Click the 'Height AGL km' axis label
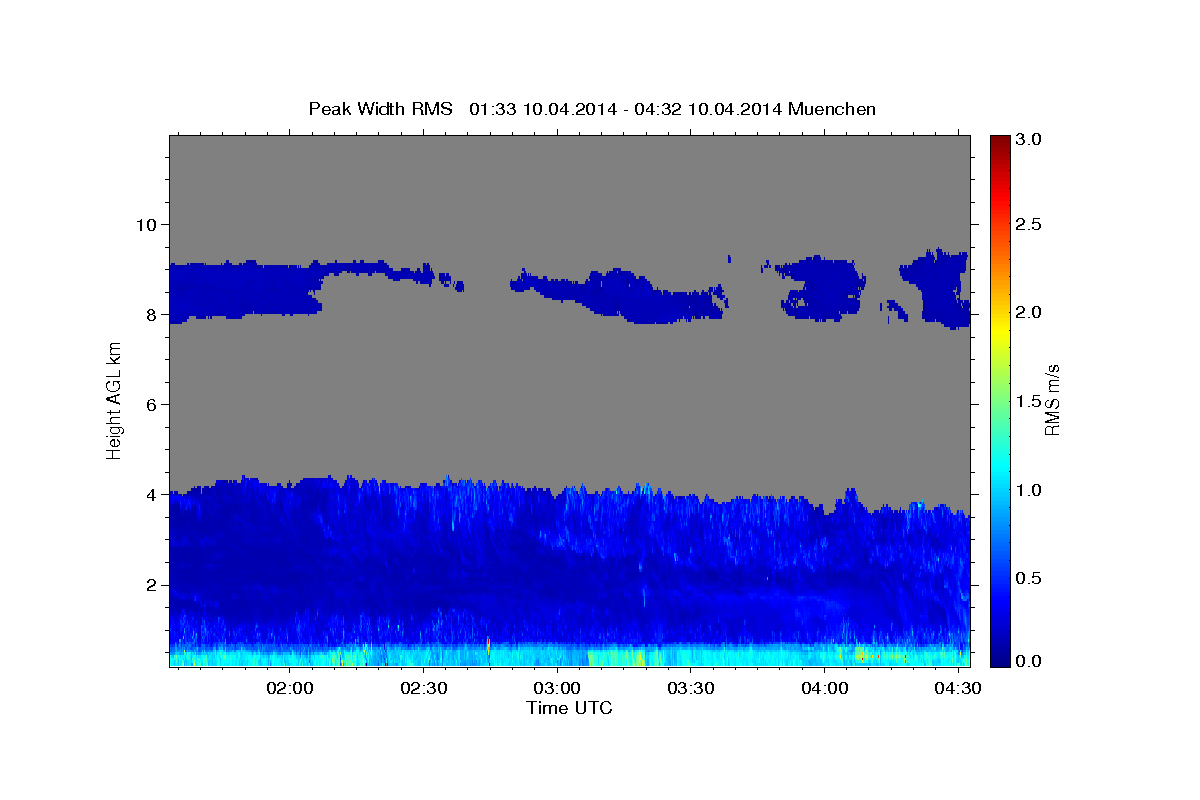 pos(115,400)
